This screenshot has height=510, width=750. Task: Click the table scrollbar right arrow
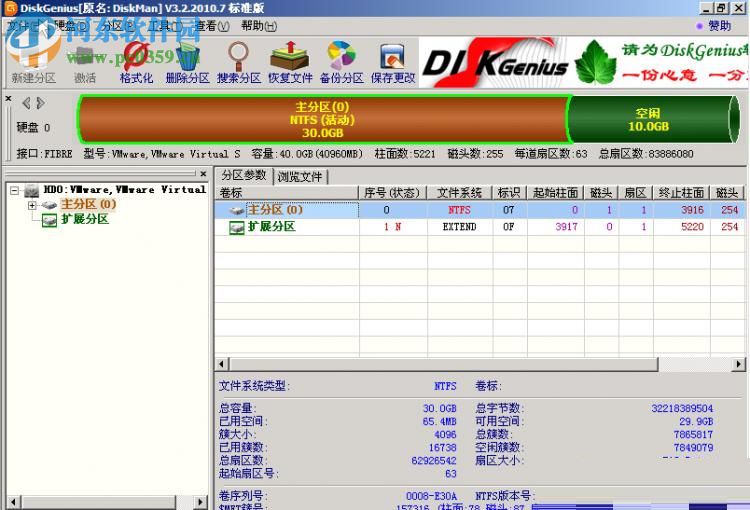pyautogui.click(x=739, y=364)
